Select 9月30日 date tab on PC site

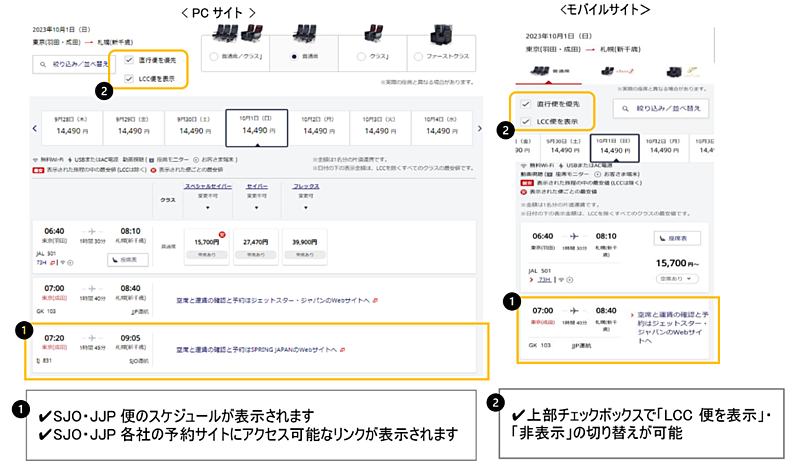pyautogui.click(x=191, y=125)
